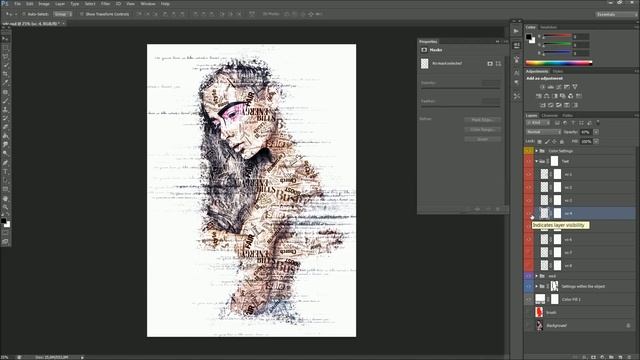
Task: Switch to the Paths tab
Action: coord(567,116)
